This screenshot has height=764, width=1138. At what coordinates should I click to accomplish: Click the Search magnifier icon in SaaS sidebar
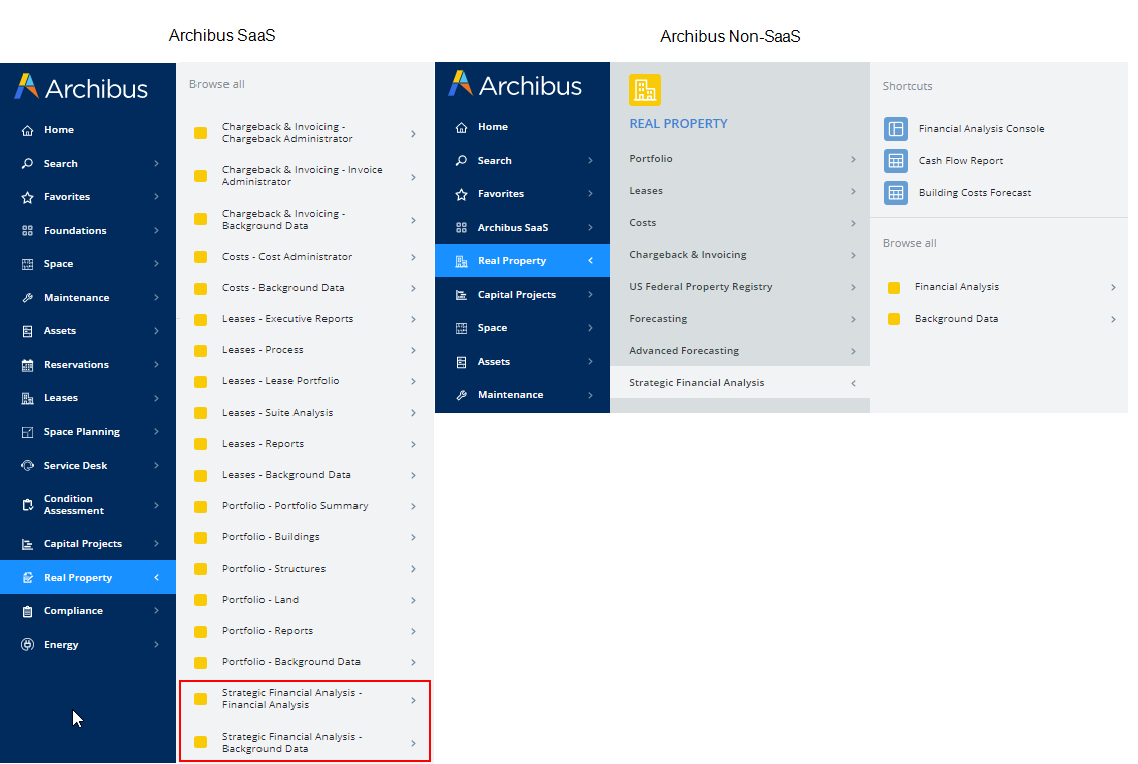pyautogui.click(x=28, y=163)
